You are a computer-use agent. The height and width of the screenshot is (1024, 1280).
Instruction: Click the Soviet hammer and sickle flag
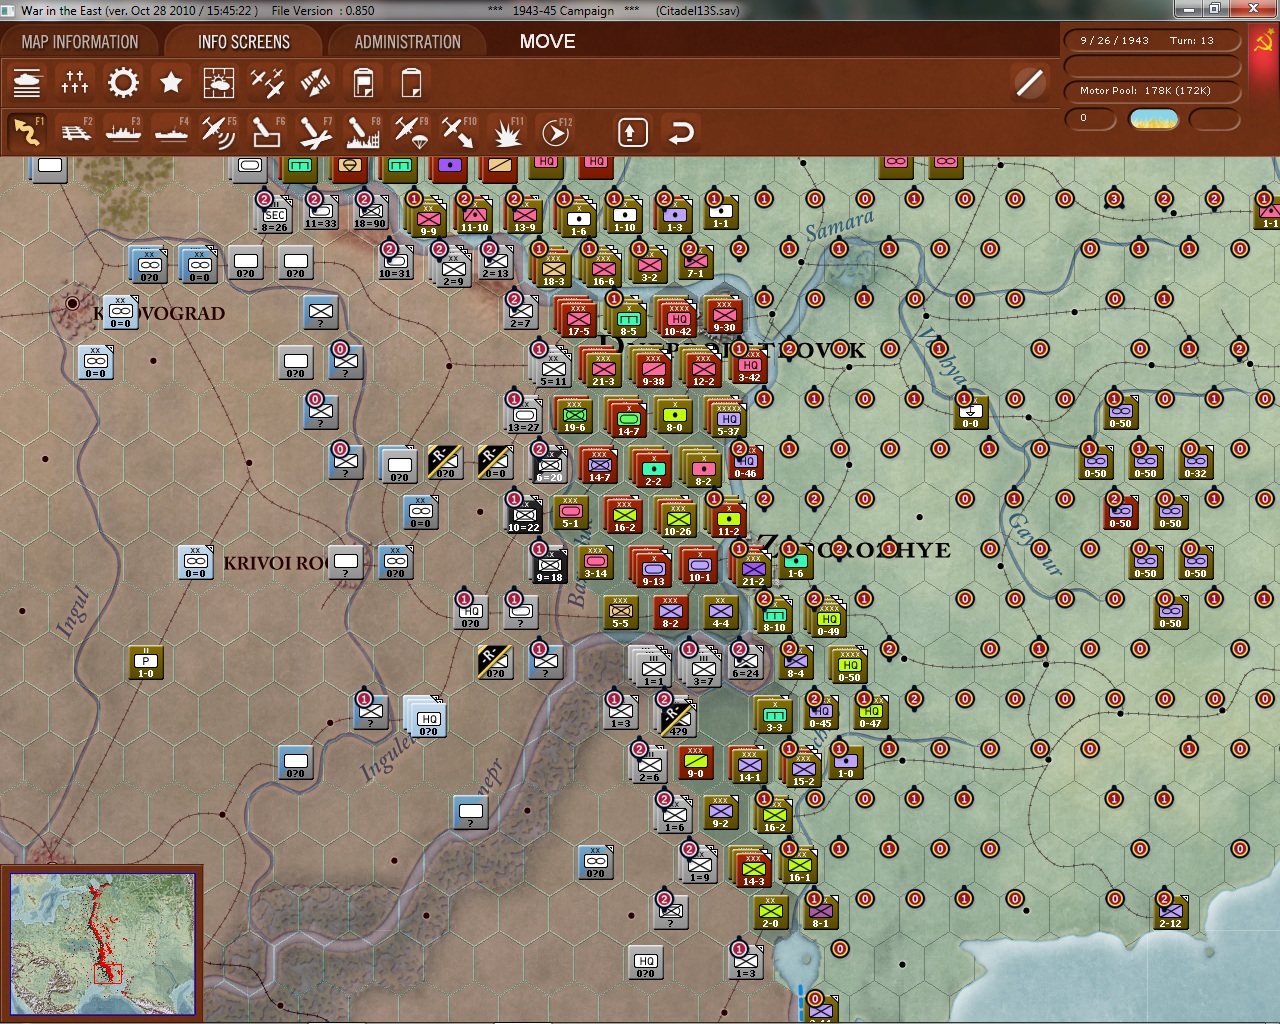coord(1262,42)
